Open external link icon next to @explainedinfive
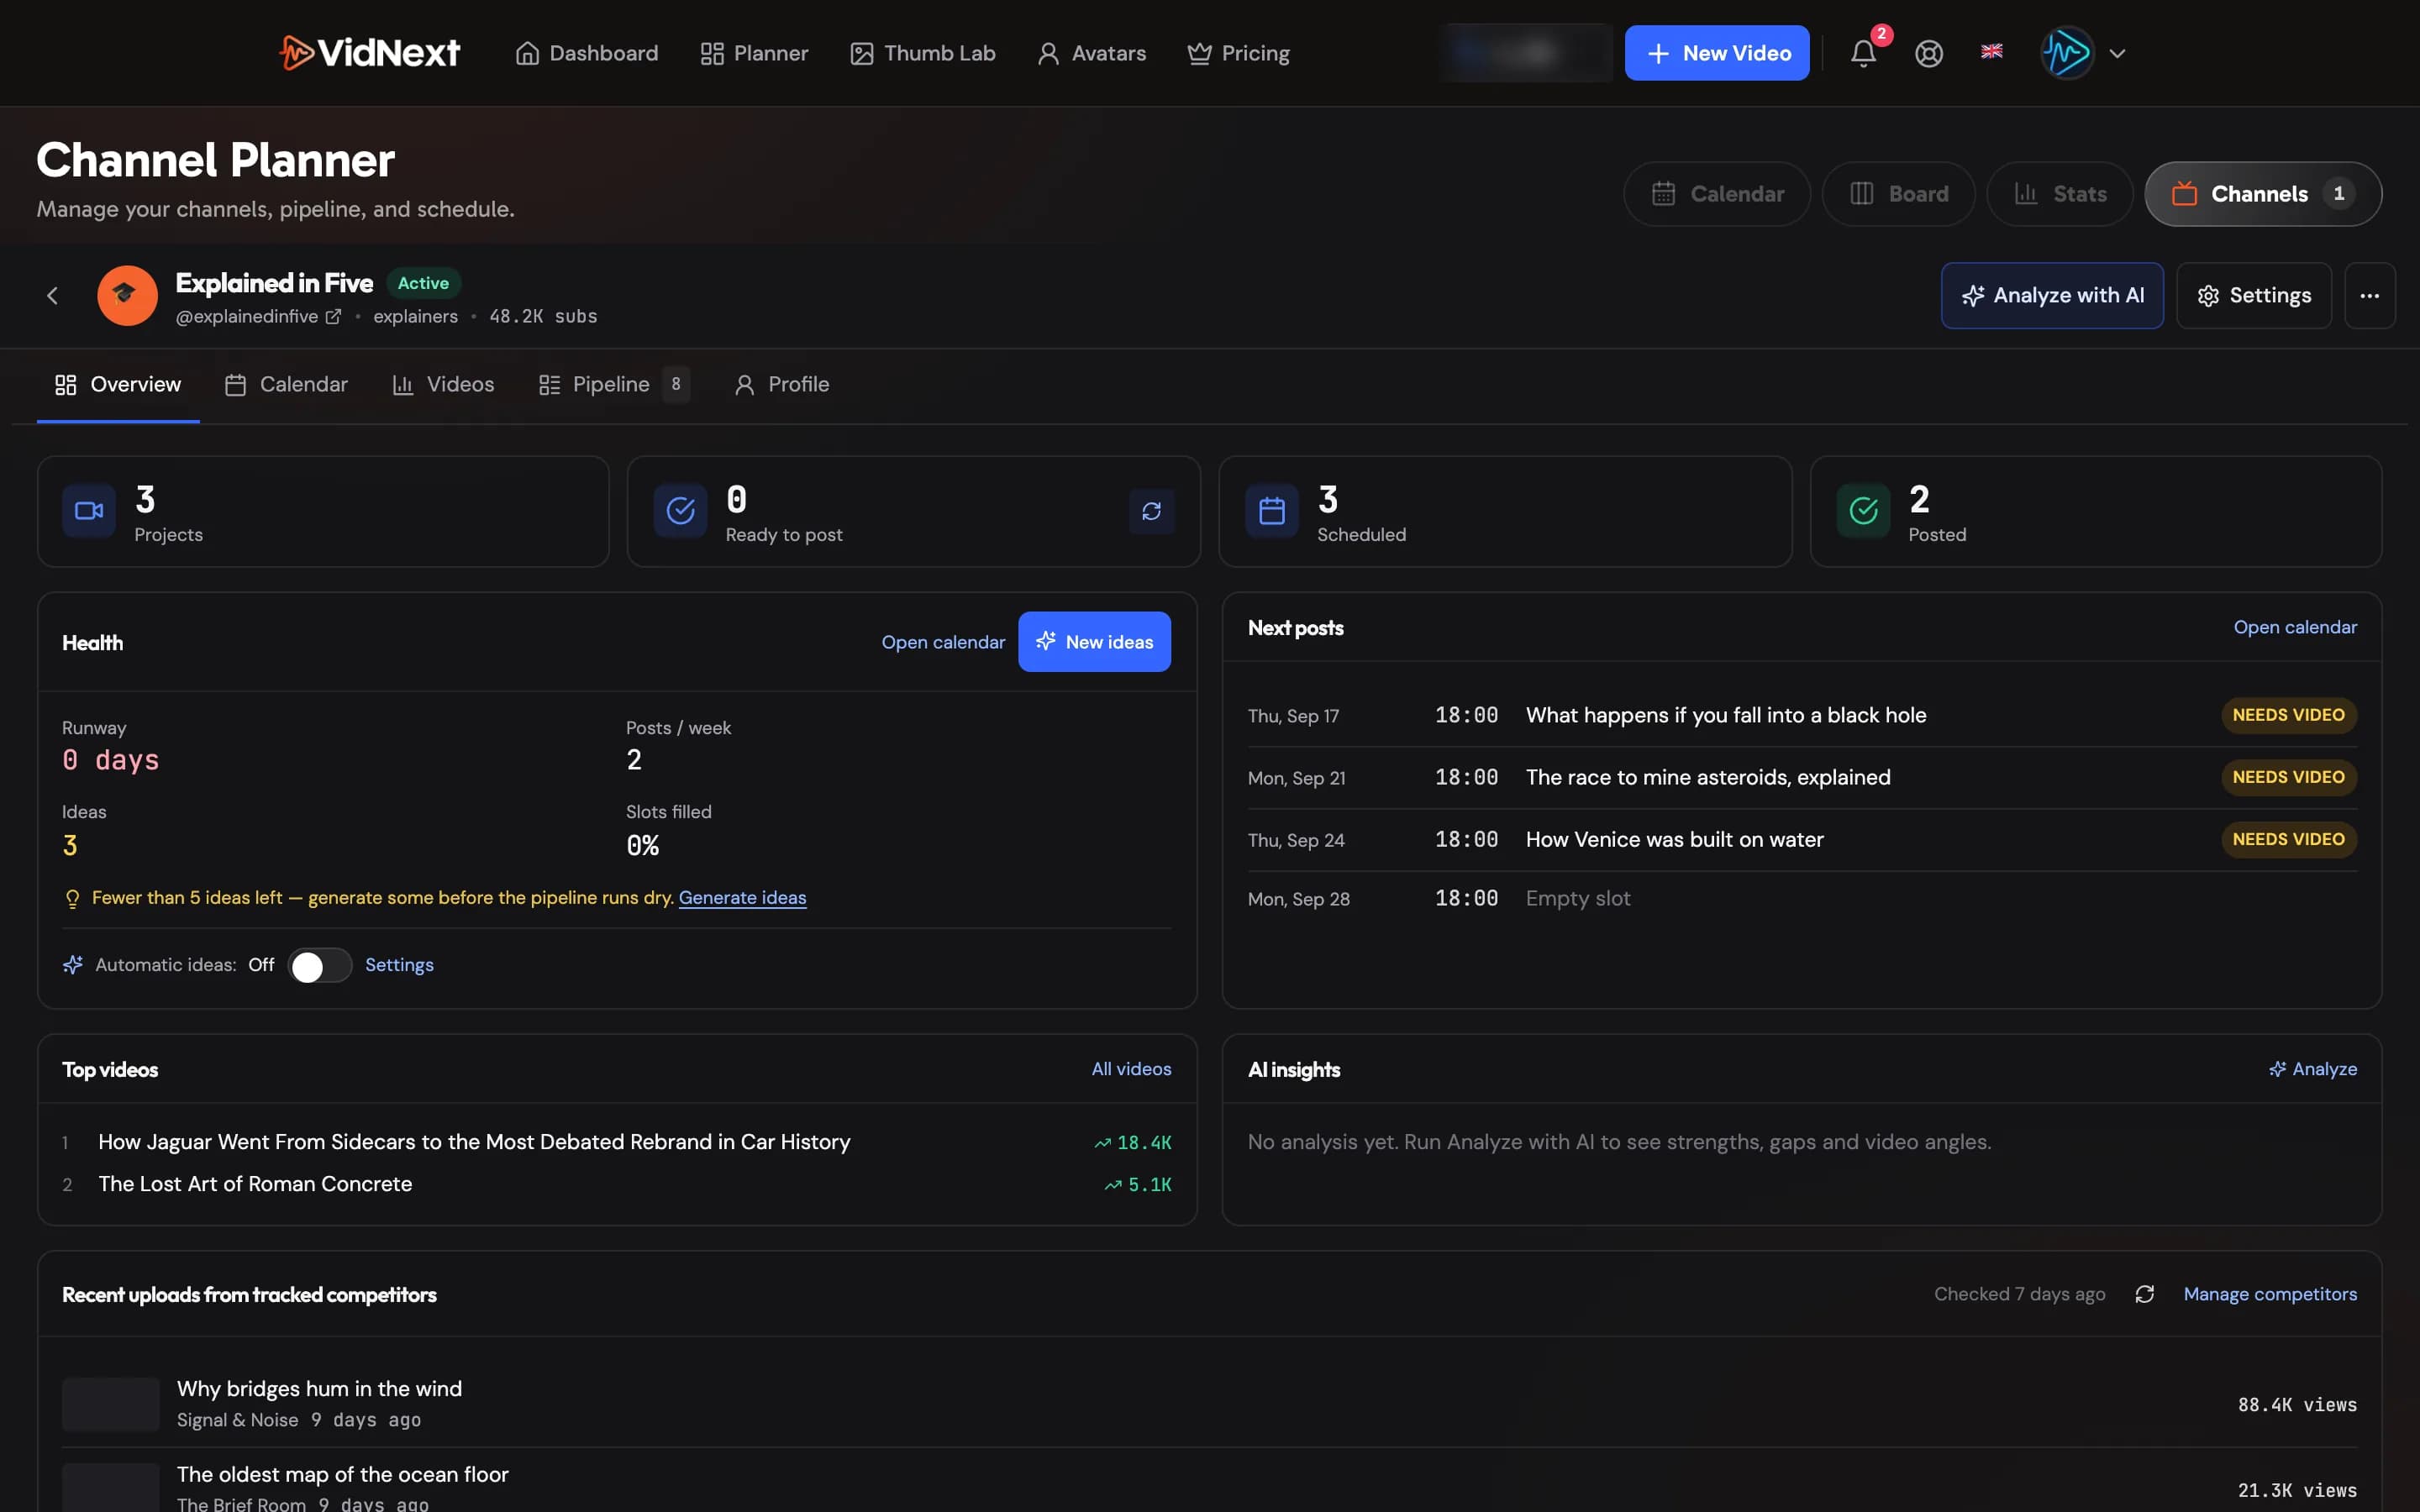 pyautogui.click(x=333, y=317)
